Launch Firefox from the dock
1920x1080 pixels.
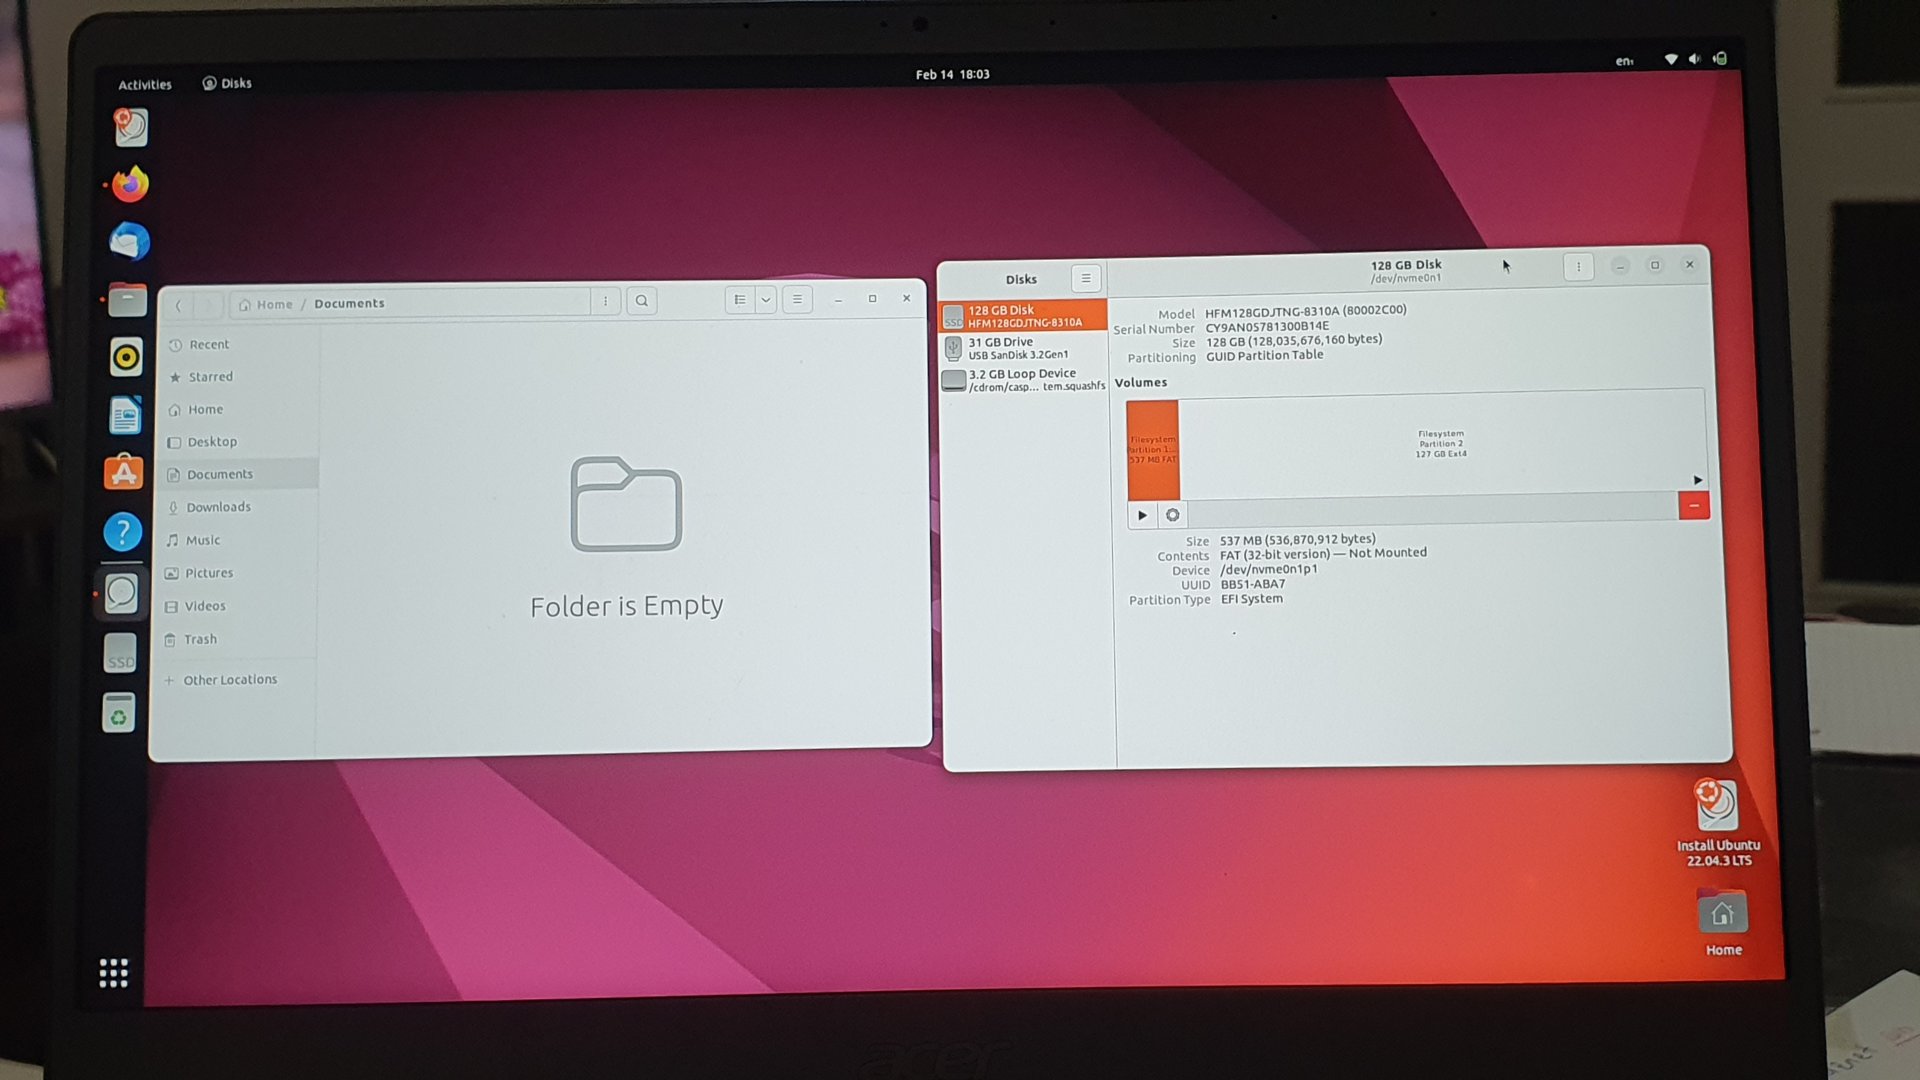(130, 185)
